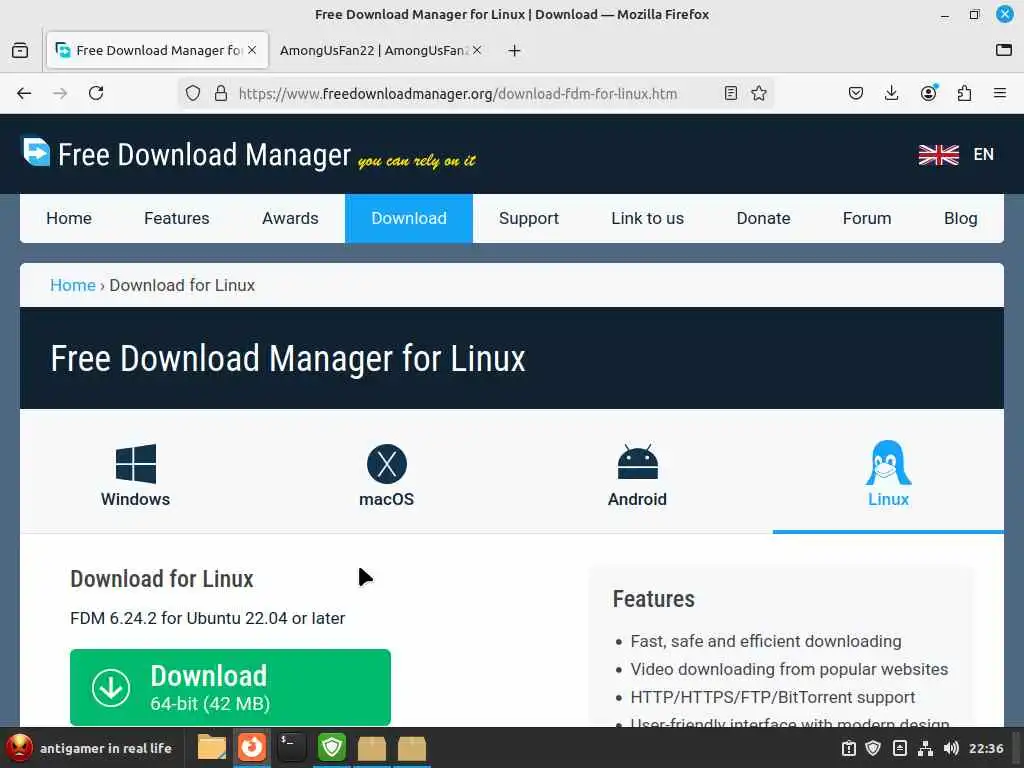Click the Free Download Manager logo icon

click(37, 152)
